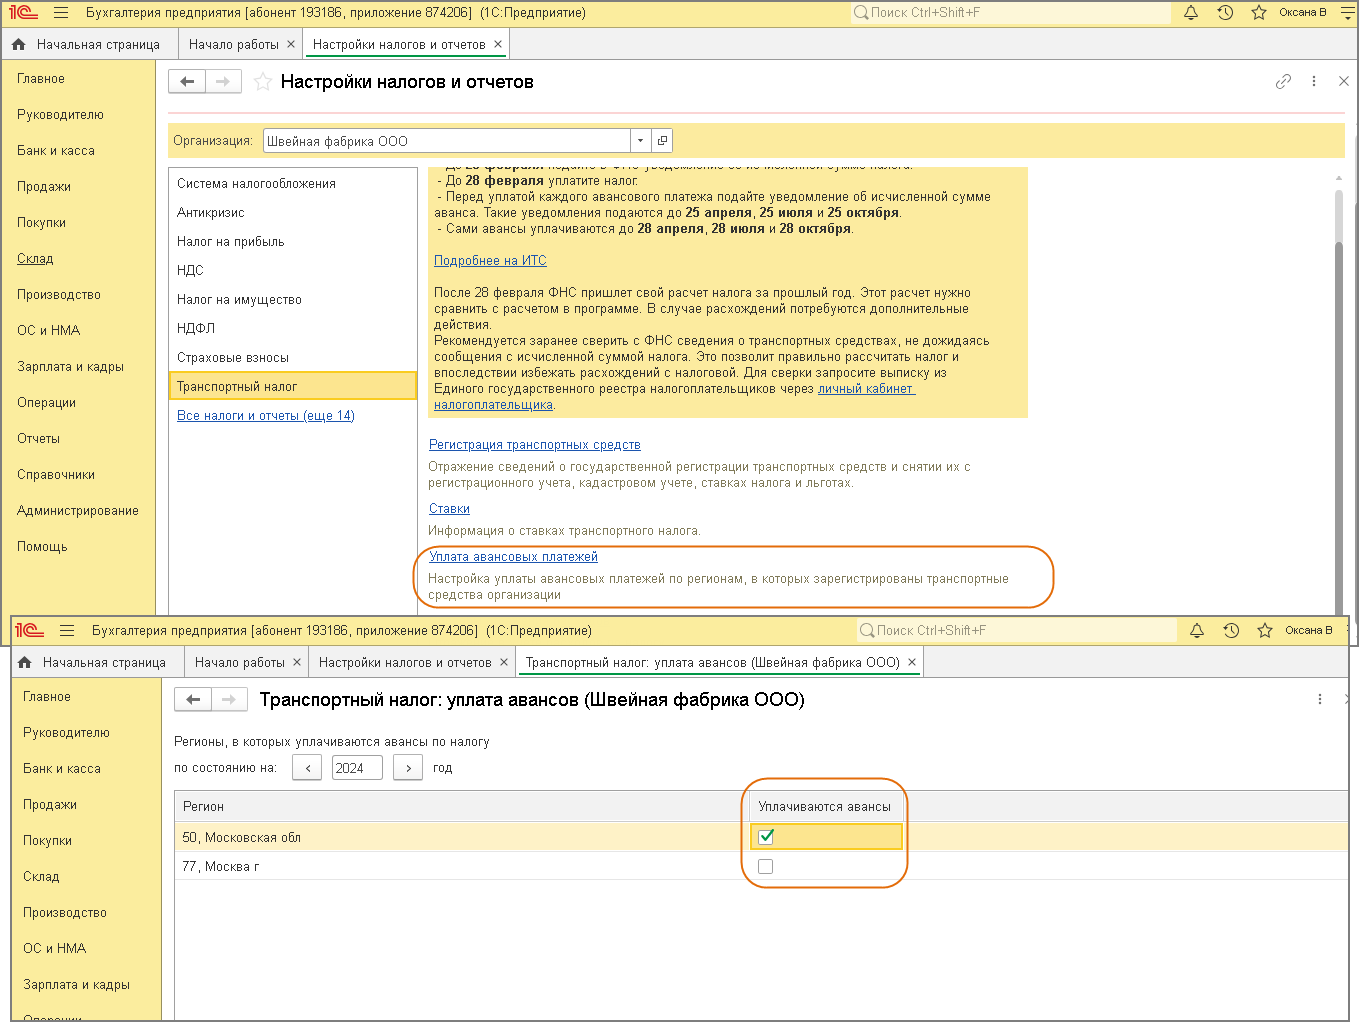Open hamburger menu in bottom window
This screenshot has width=1359, height=1024.
pos(67,631)
